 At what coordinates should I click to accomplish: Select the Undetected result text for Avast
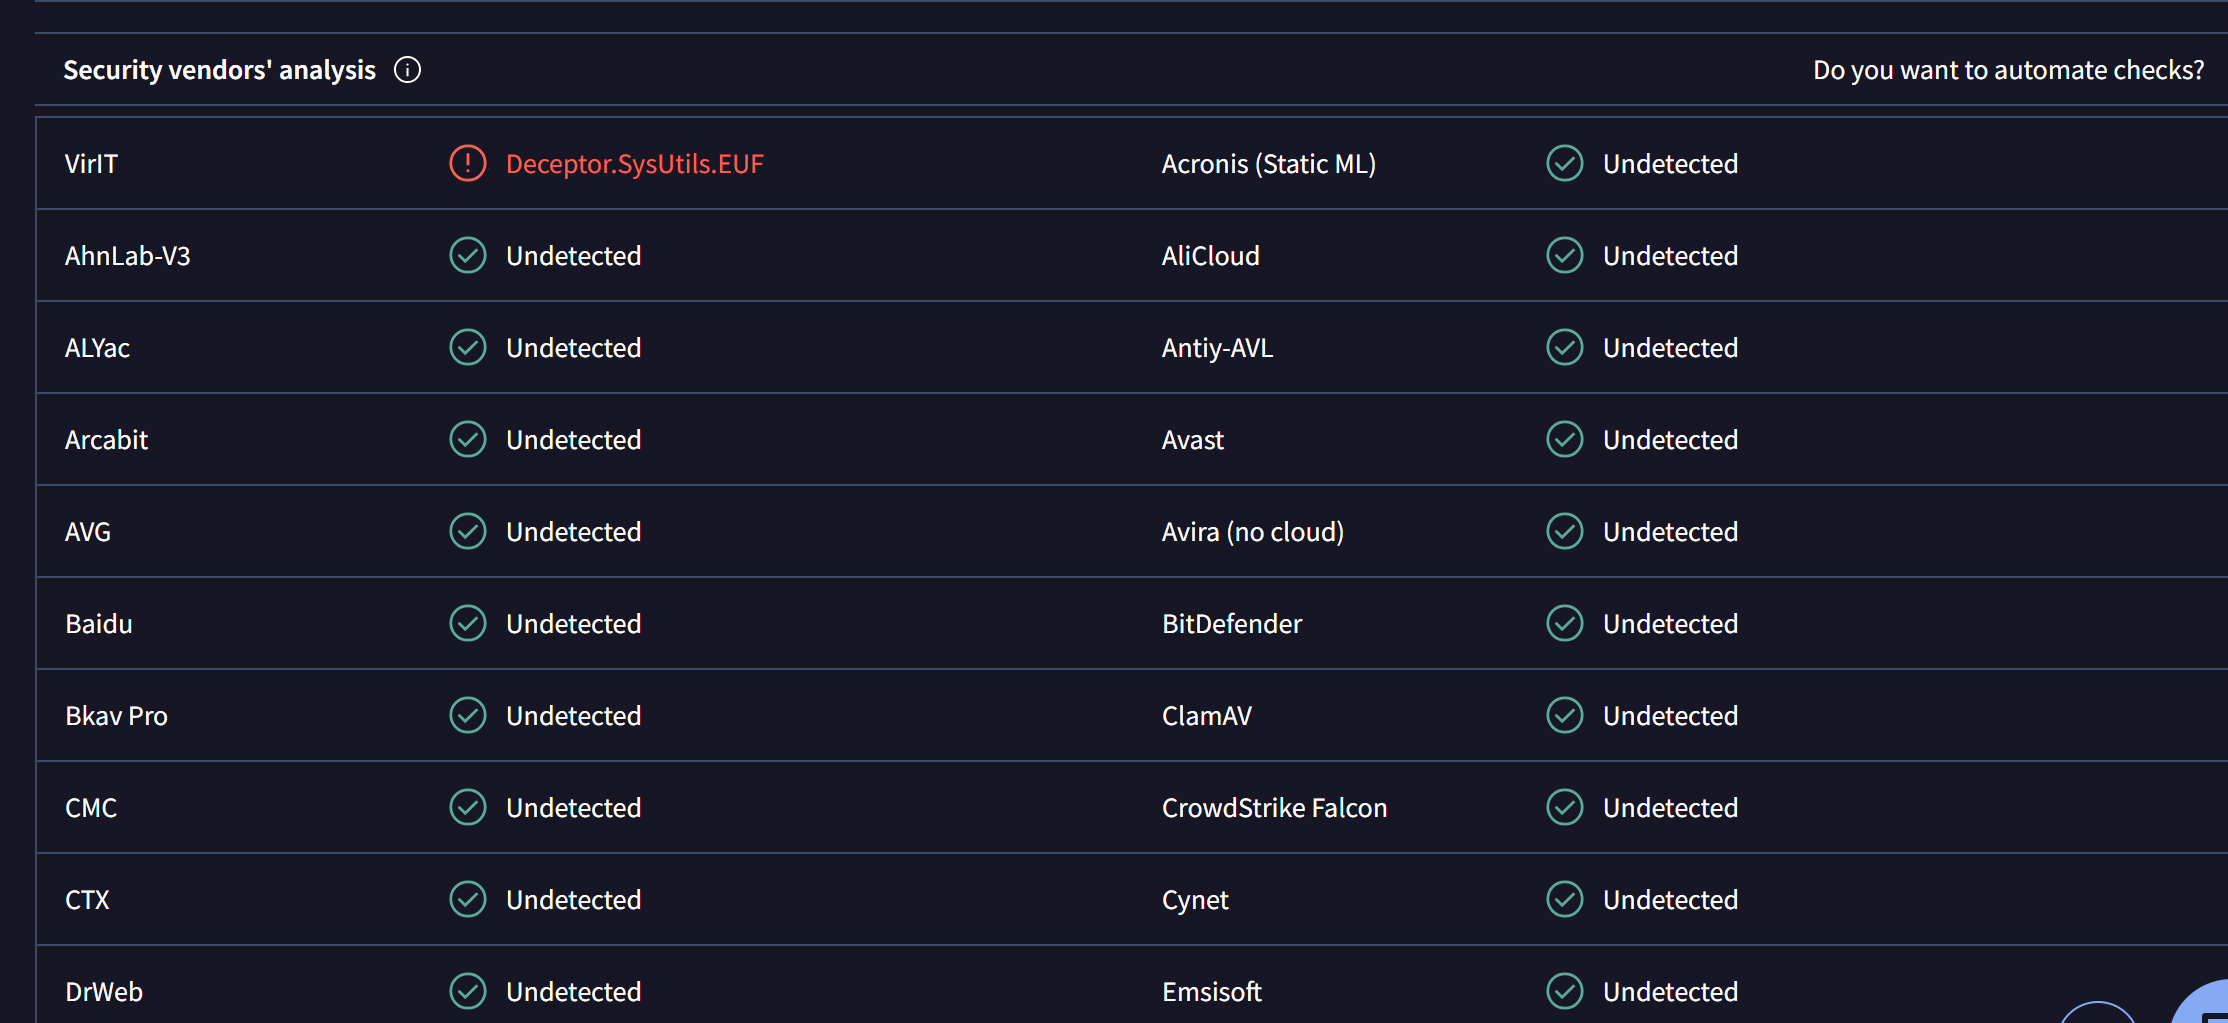(1670, 440)
